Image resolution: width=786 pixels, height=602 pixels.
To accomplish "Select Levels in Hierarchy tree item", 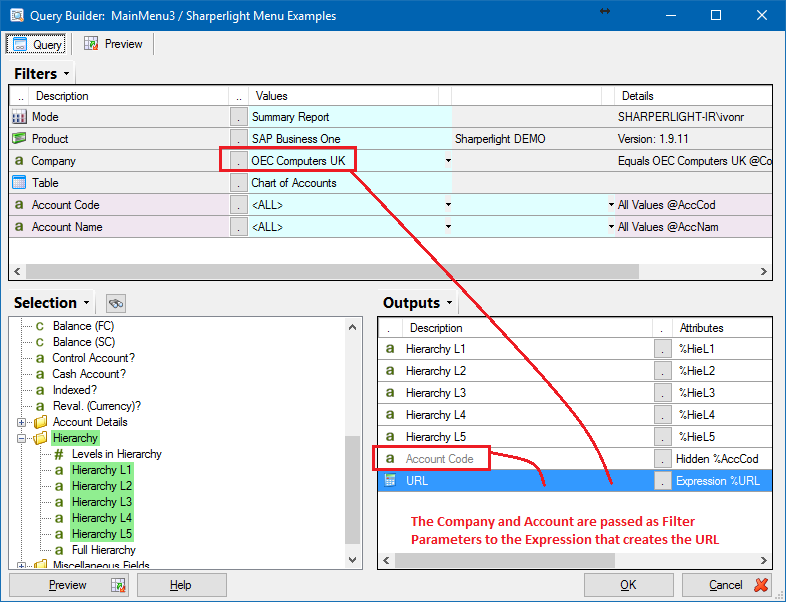I will tap(116, 454).
